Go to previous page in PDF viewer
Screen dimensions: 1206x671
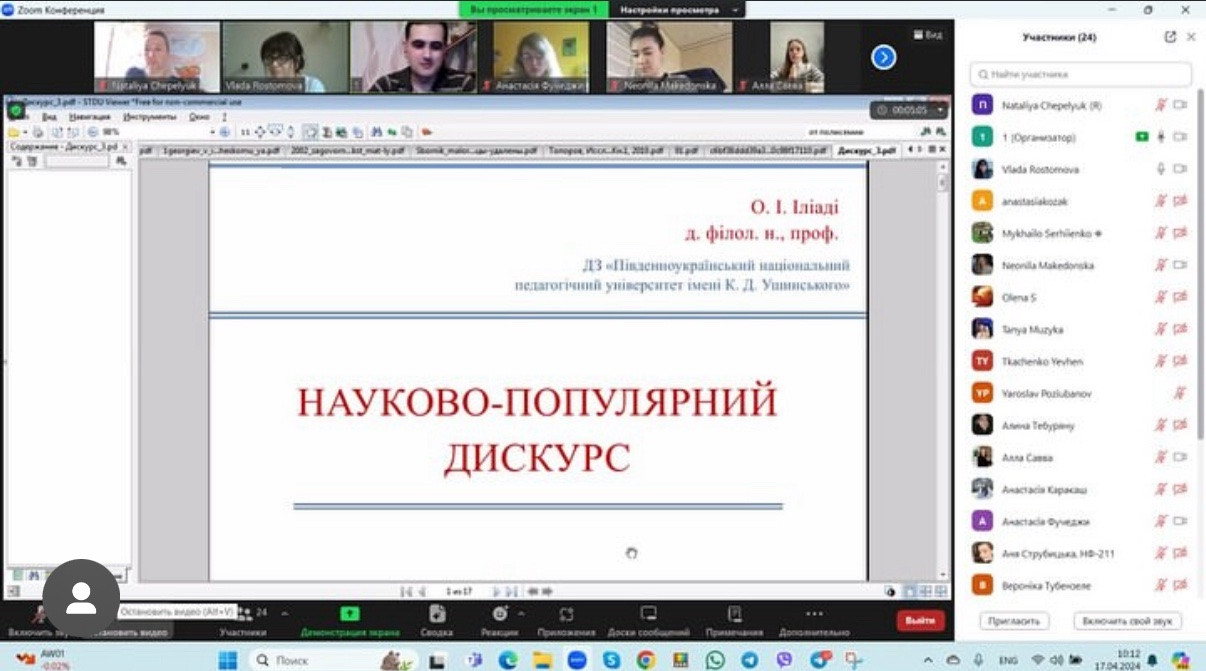(422, 591)
